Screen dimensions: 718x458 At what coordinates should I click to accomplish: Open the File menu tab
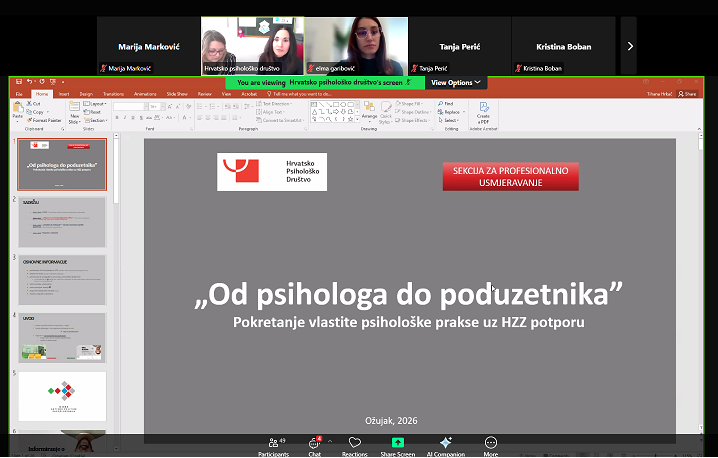pyautogui.click(x=19, y=93)
